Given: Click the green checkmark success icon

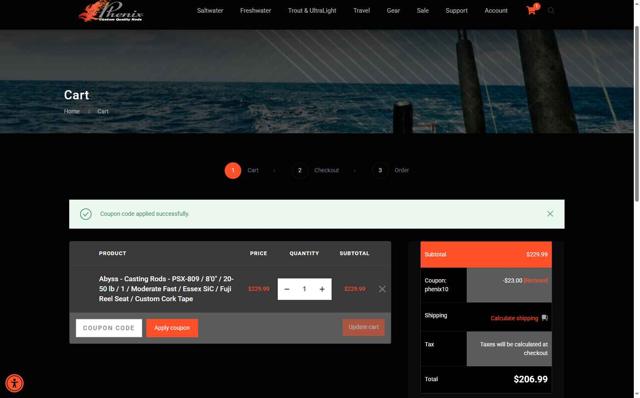Looking at the screenshot, I should click(x=86, y=214).
